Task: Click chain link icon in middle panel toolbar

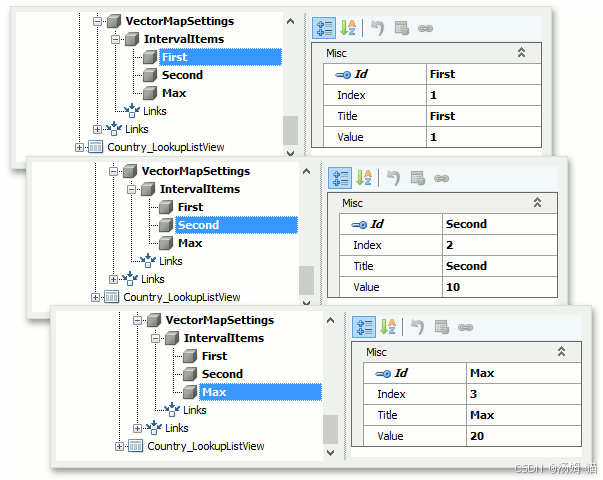Action: click(441, 178)
